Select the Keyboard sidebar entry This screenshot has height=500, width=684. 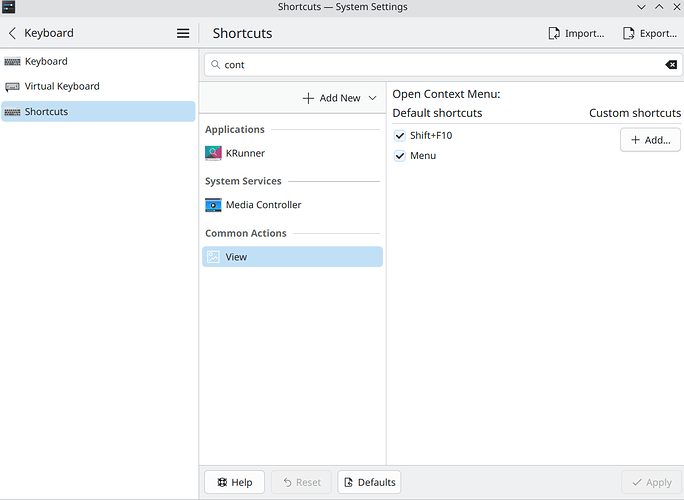pos(98,62)
